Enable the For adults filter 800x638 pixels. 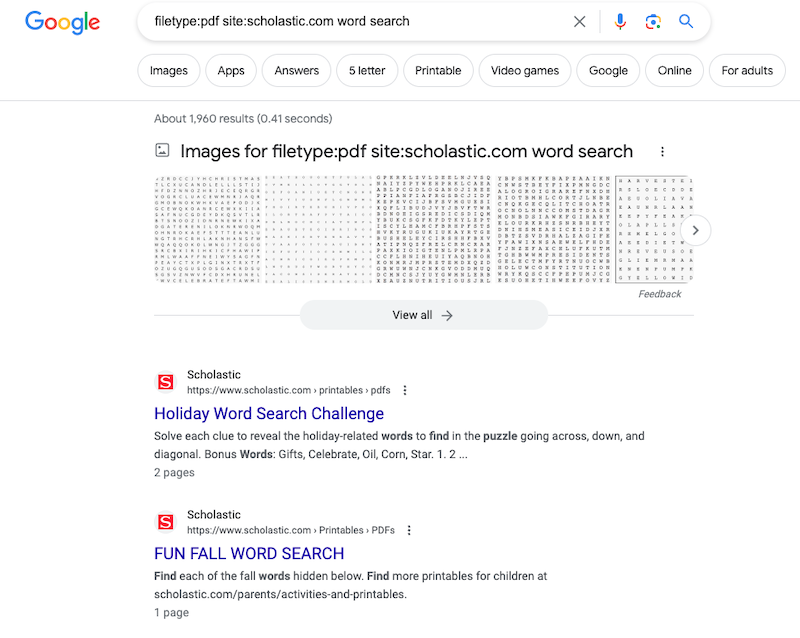747,70
